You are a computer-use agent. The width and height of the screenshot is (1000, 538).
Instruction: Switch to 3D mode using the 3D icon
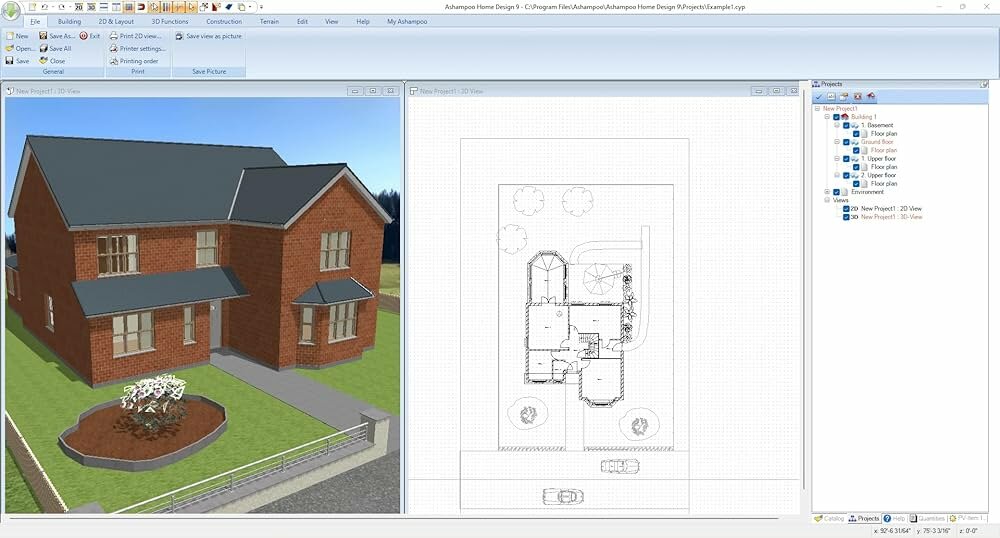(91, 7)
